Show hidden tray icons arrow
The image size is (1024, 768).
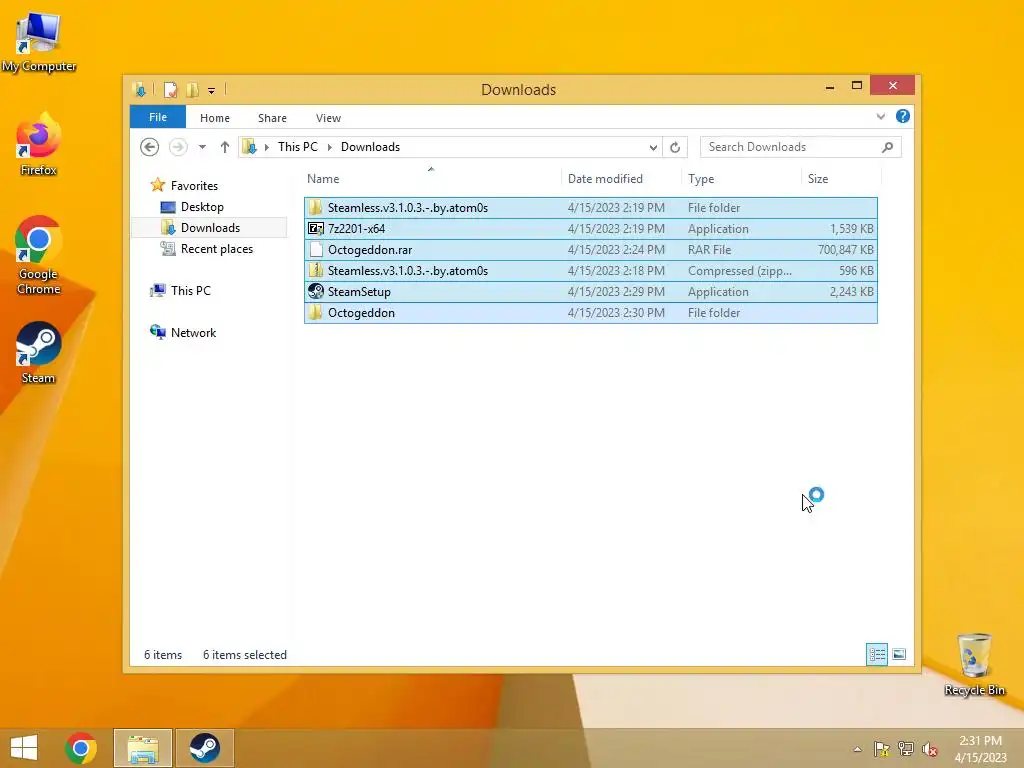[857, 749]
